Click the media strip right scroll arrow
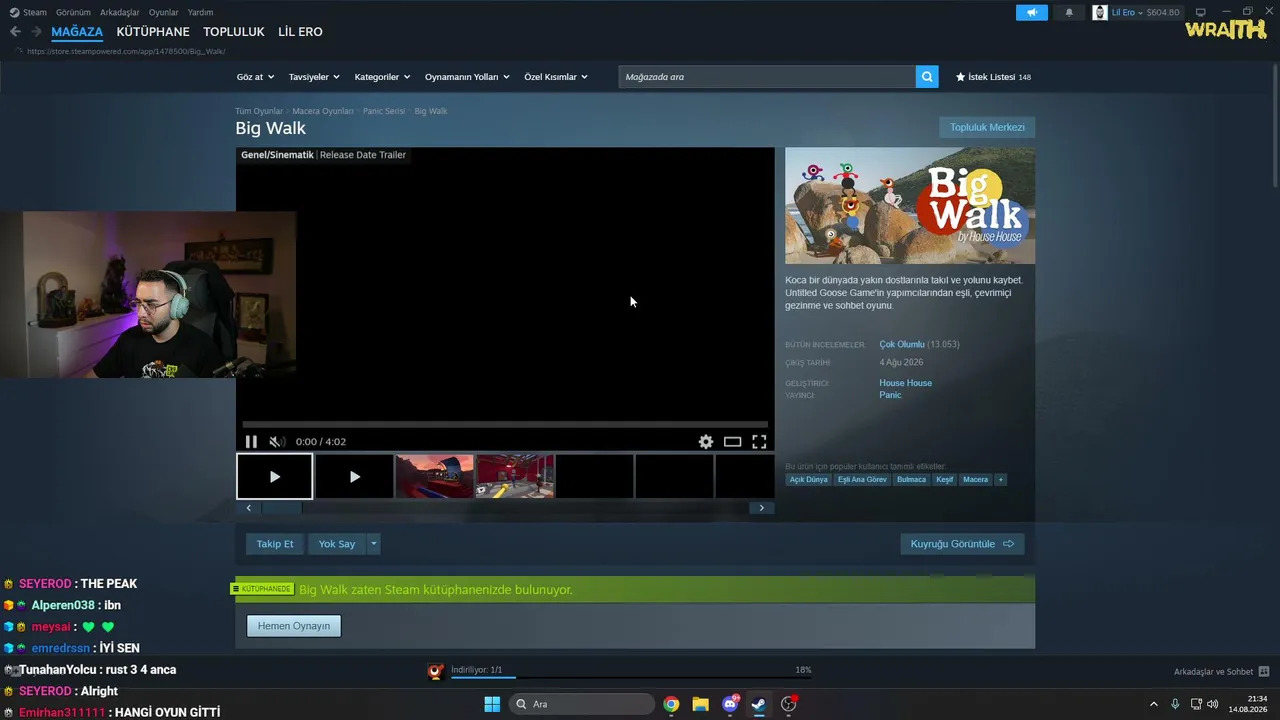 point(761,508)
